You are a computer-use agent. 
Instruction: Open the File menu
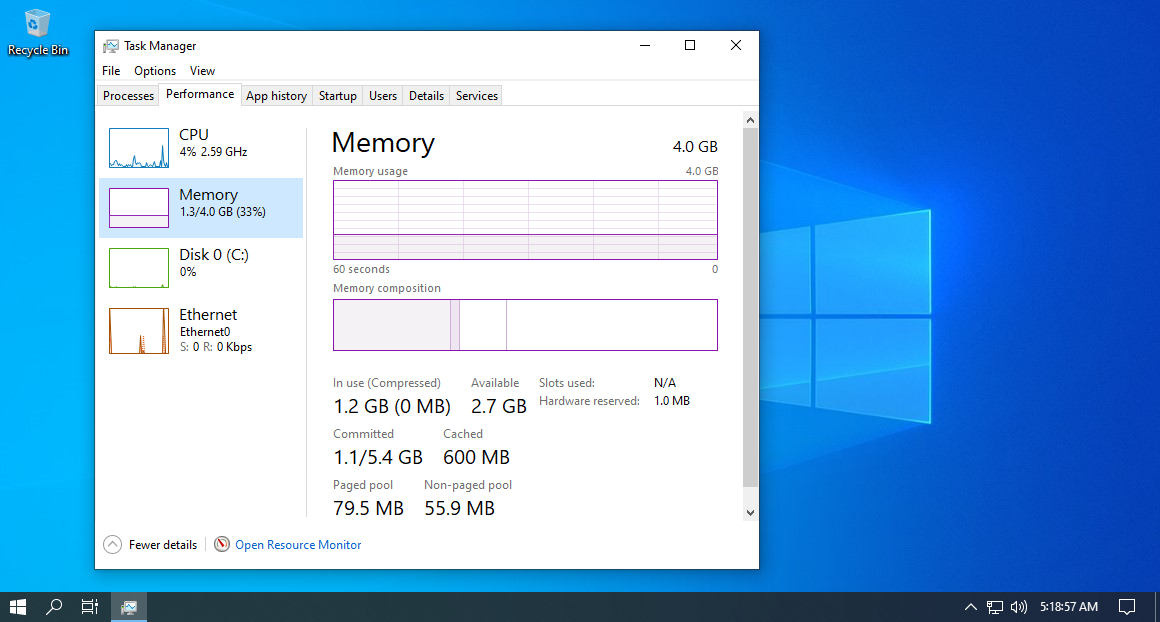[x=111, y=71]
